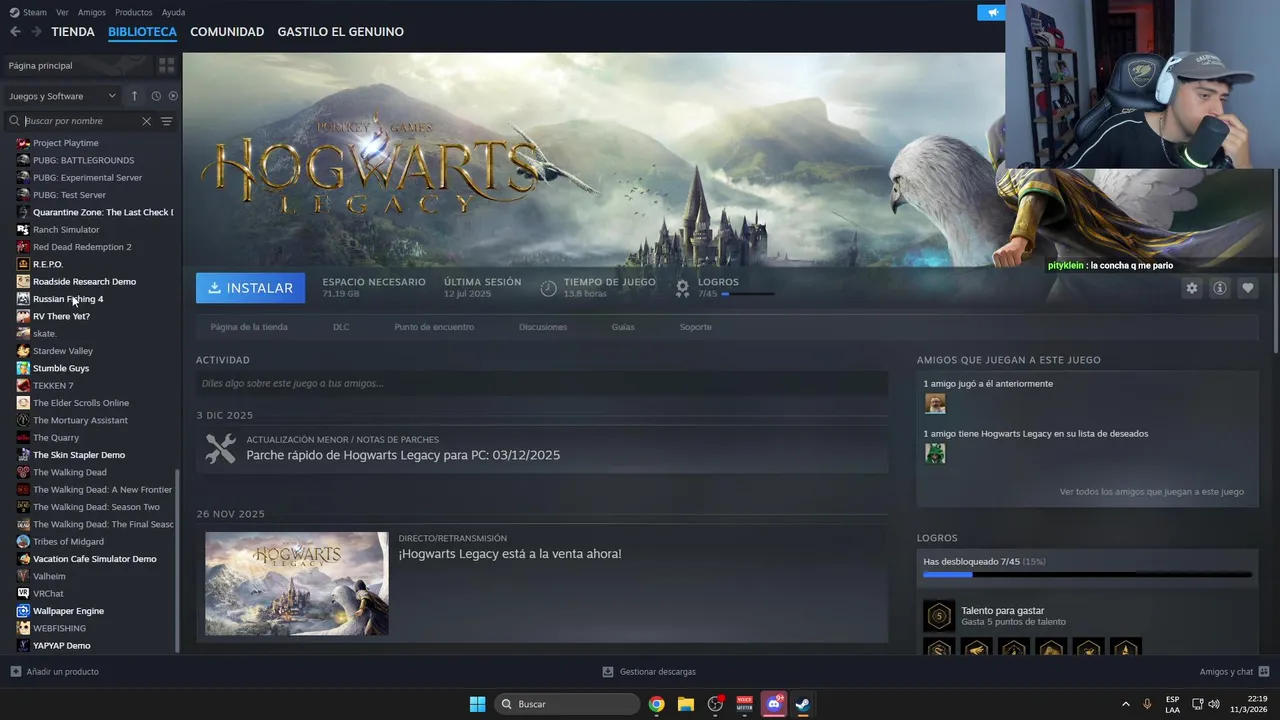This screenshot has width=1280, height=720.
Task: Filter by recent activity clock icon
Action: (x=156, y=96)
